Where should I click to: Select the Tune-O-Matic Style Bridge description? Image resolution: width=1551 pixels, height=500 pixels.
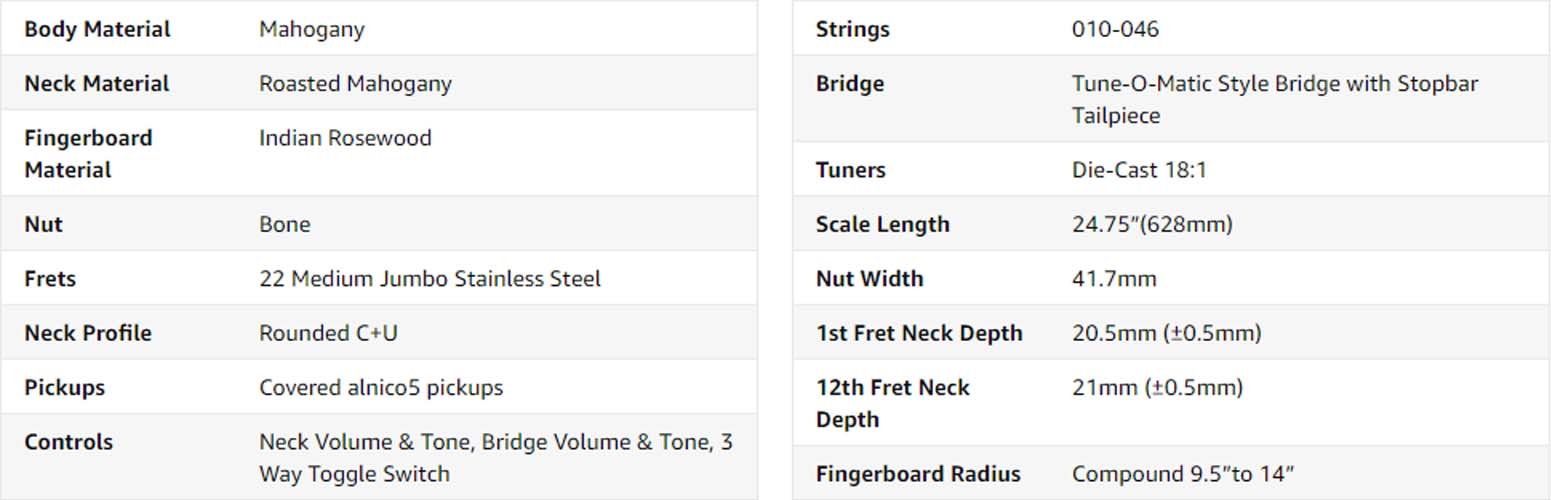click(x=1274, y=99)
